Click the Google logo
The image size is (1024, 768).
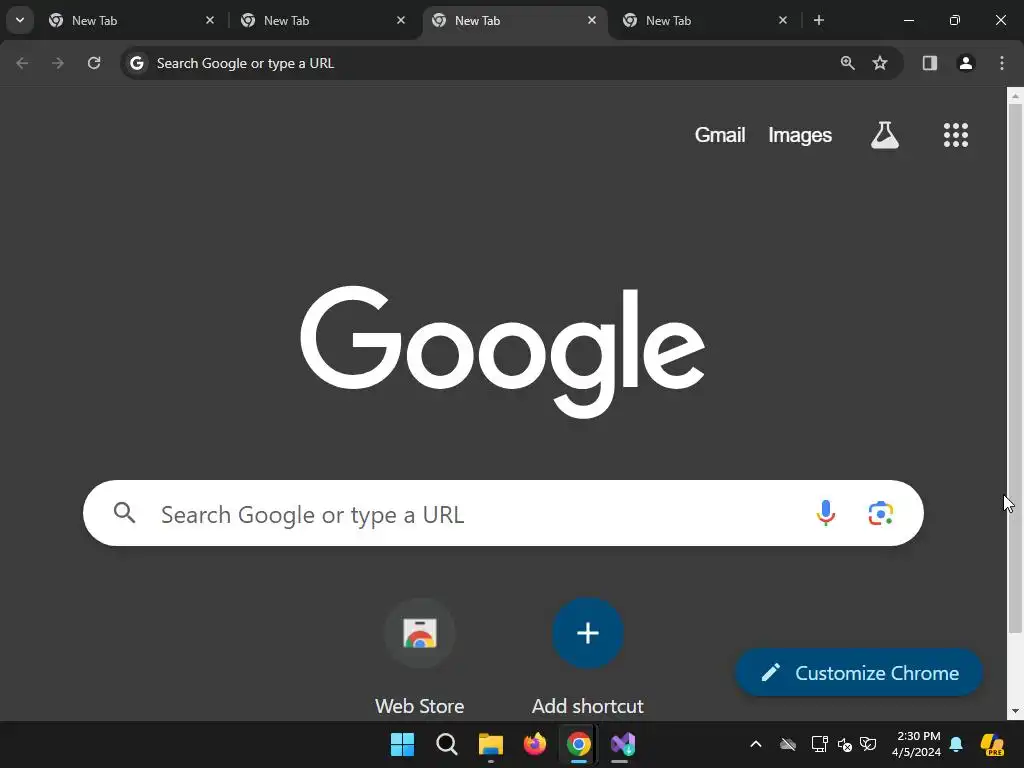tap(502, 351)
